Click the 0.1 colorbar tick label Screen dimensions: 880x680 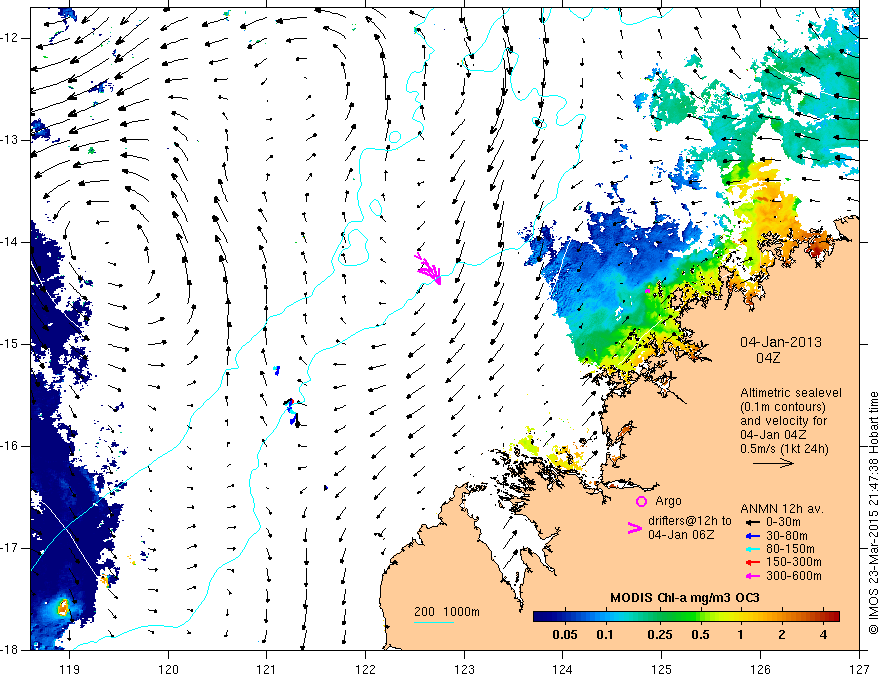tap(604, 635)
